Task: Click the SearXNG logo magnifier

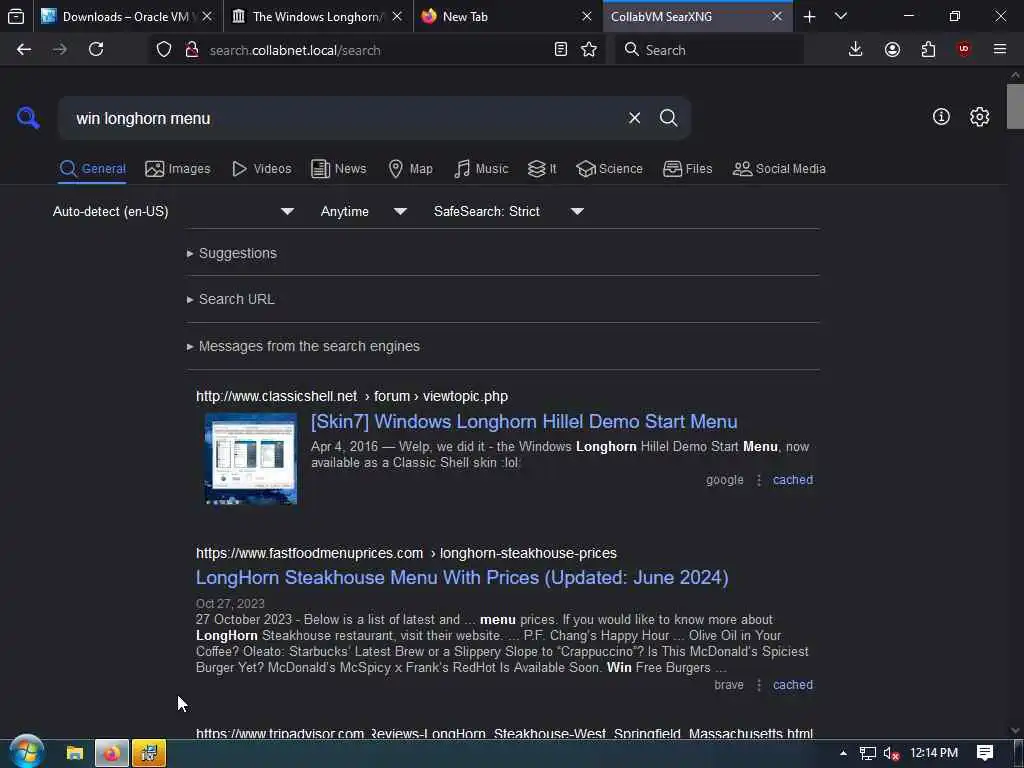Action: (x=28, y=118)
